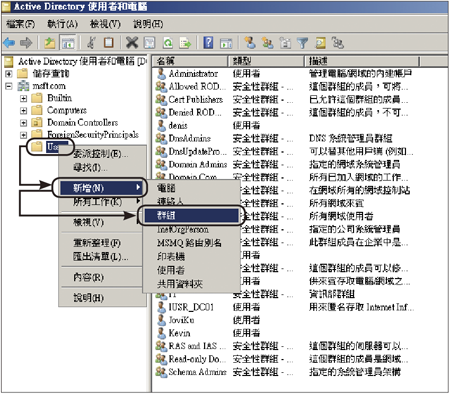The width and height of the screenshot is (450, 394).
Task: Sort by the 類型 column header
Action: [267, 61]
